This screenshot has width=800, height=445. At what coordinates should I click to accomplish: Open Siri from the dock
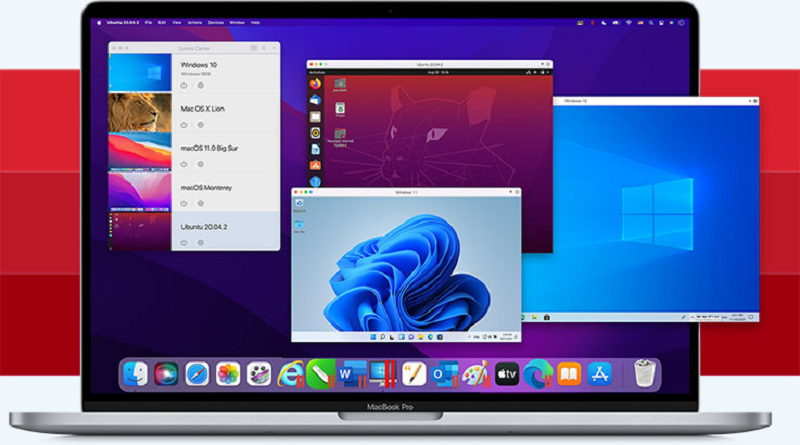click(x=166, y=374)
